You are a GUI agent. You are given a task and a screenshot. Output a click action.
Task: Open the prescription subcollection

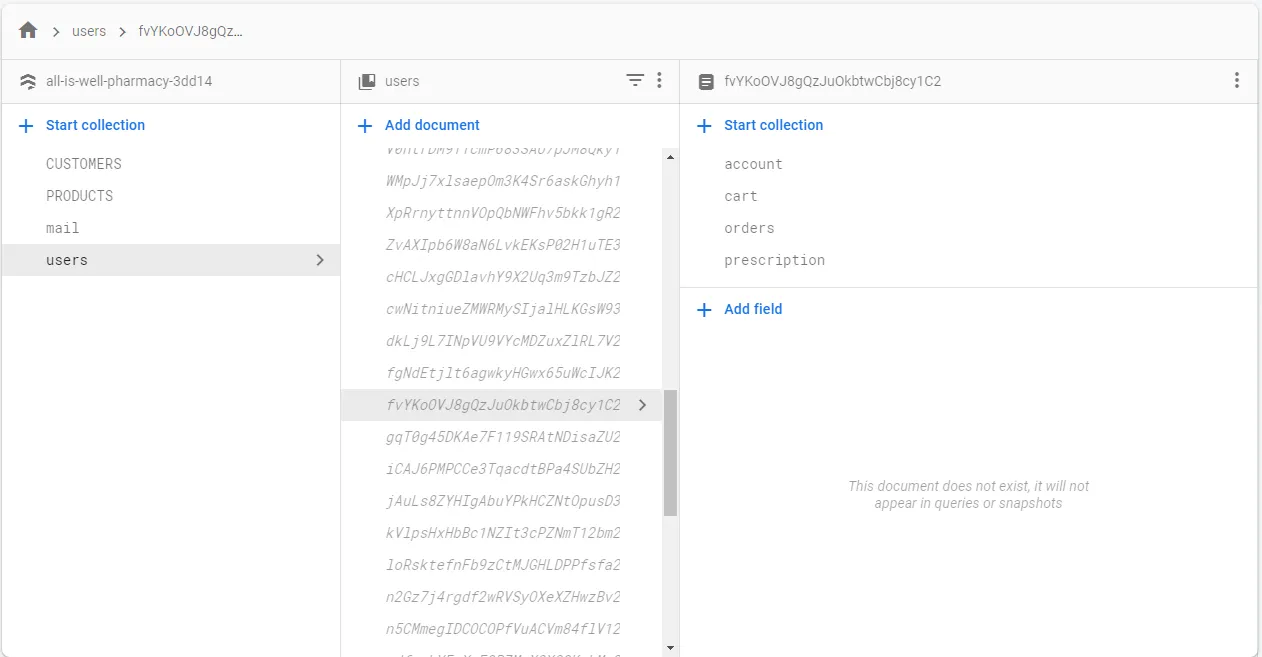775,260
